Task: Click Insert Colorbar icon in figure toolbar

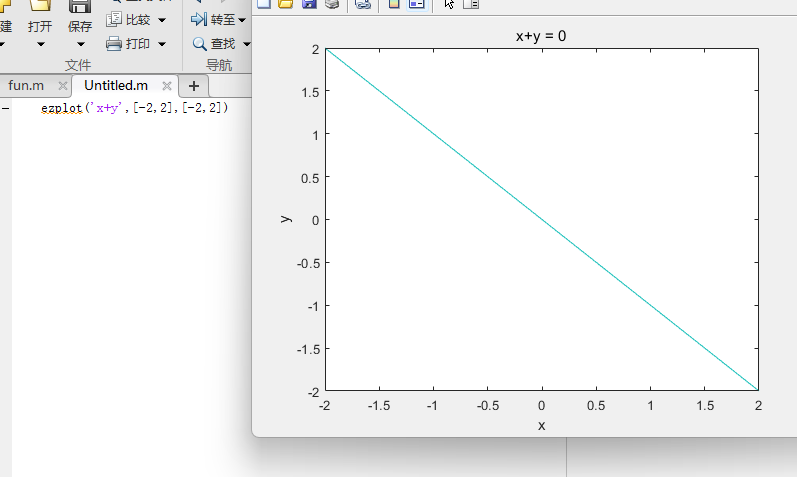Action: (x=394, y=4)
